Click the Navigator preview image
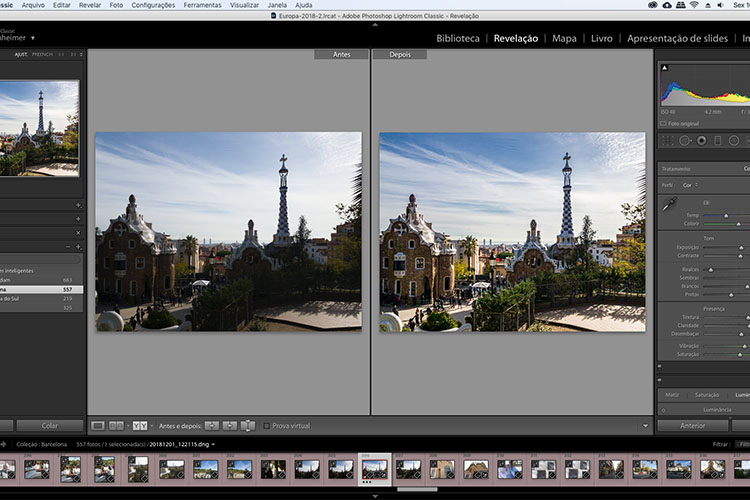 39,128
